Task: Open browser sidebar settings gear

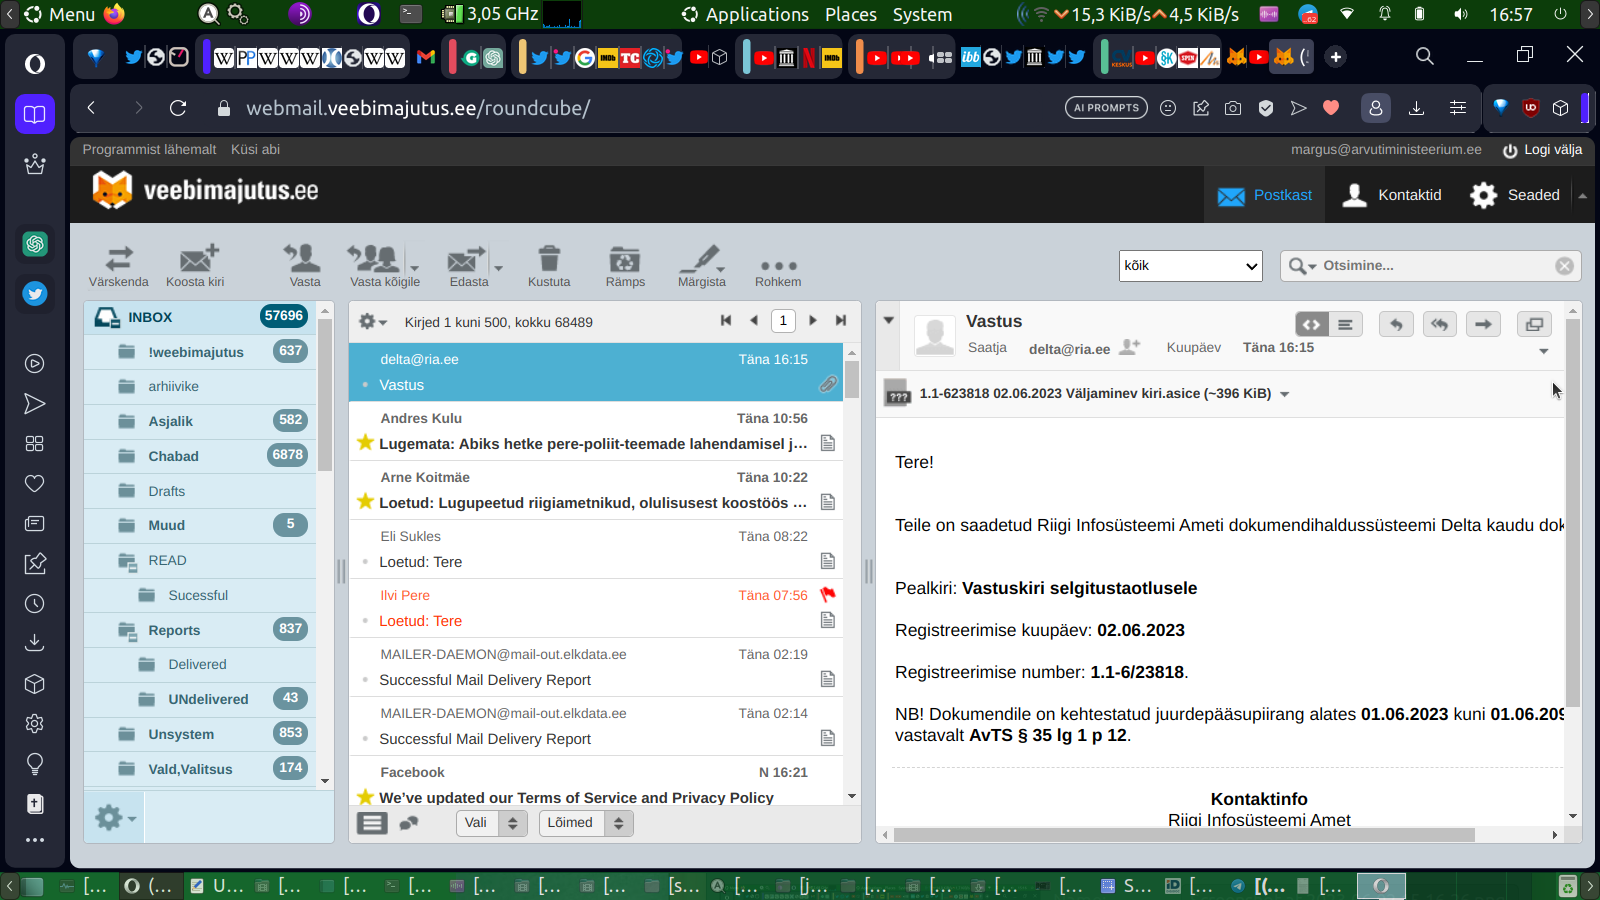Action: coord(35,724)
